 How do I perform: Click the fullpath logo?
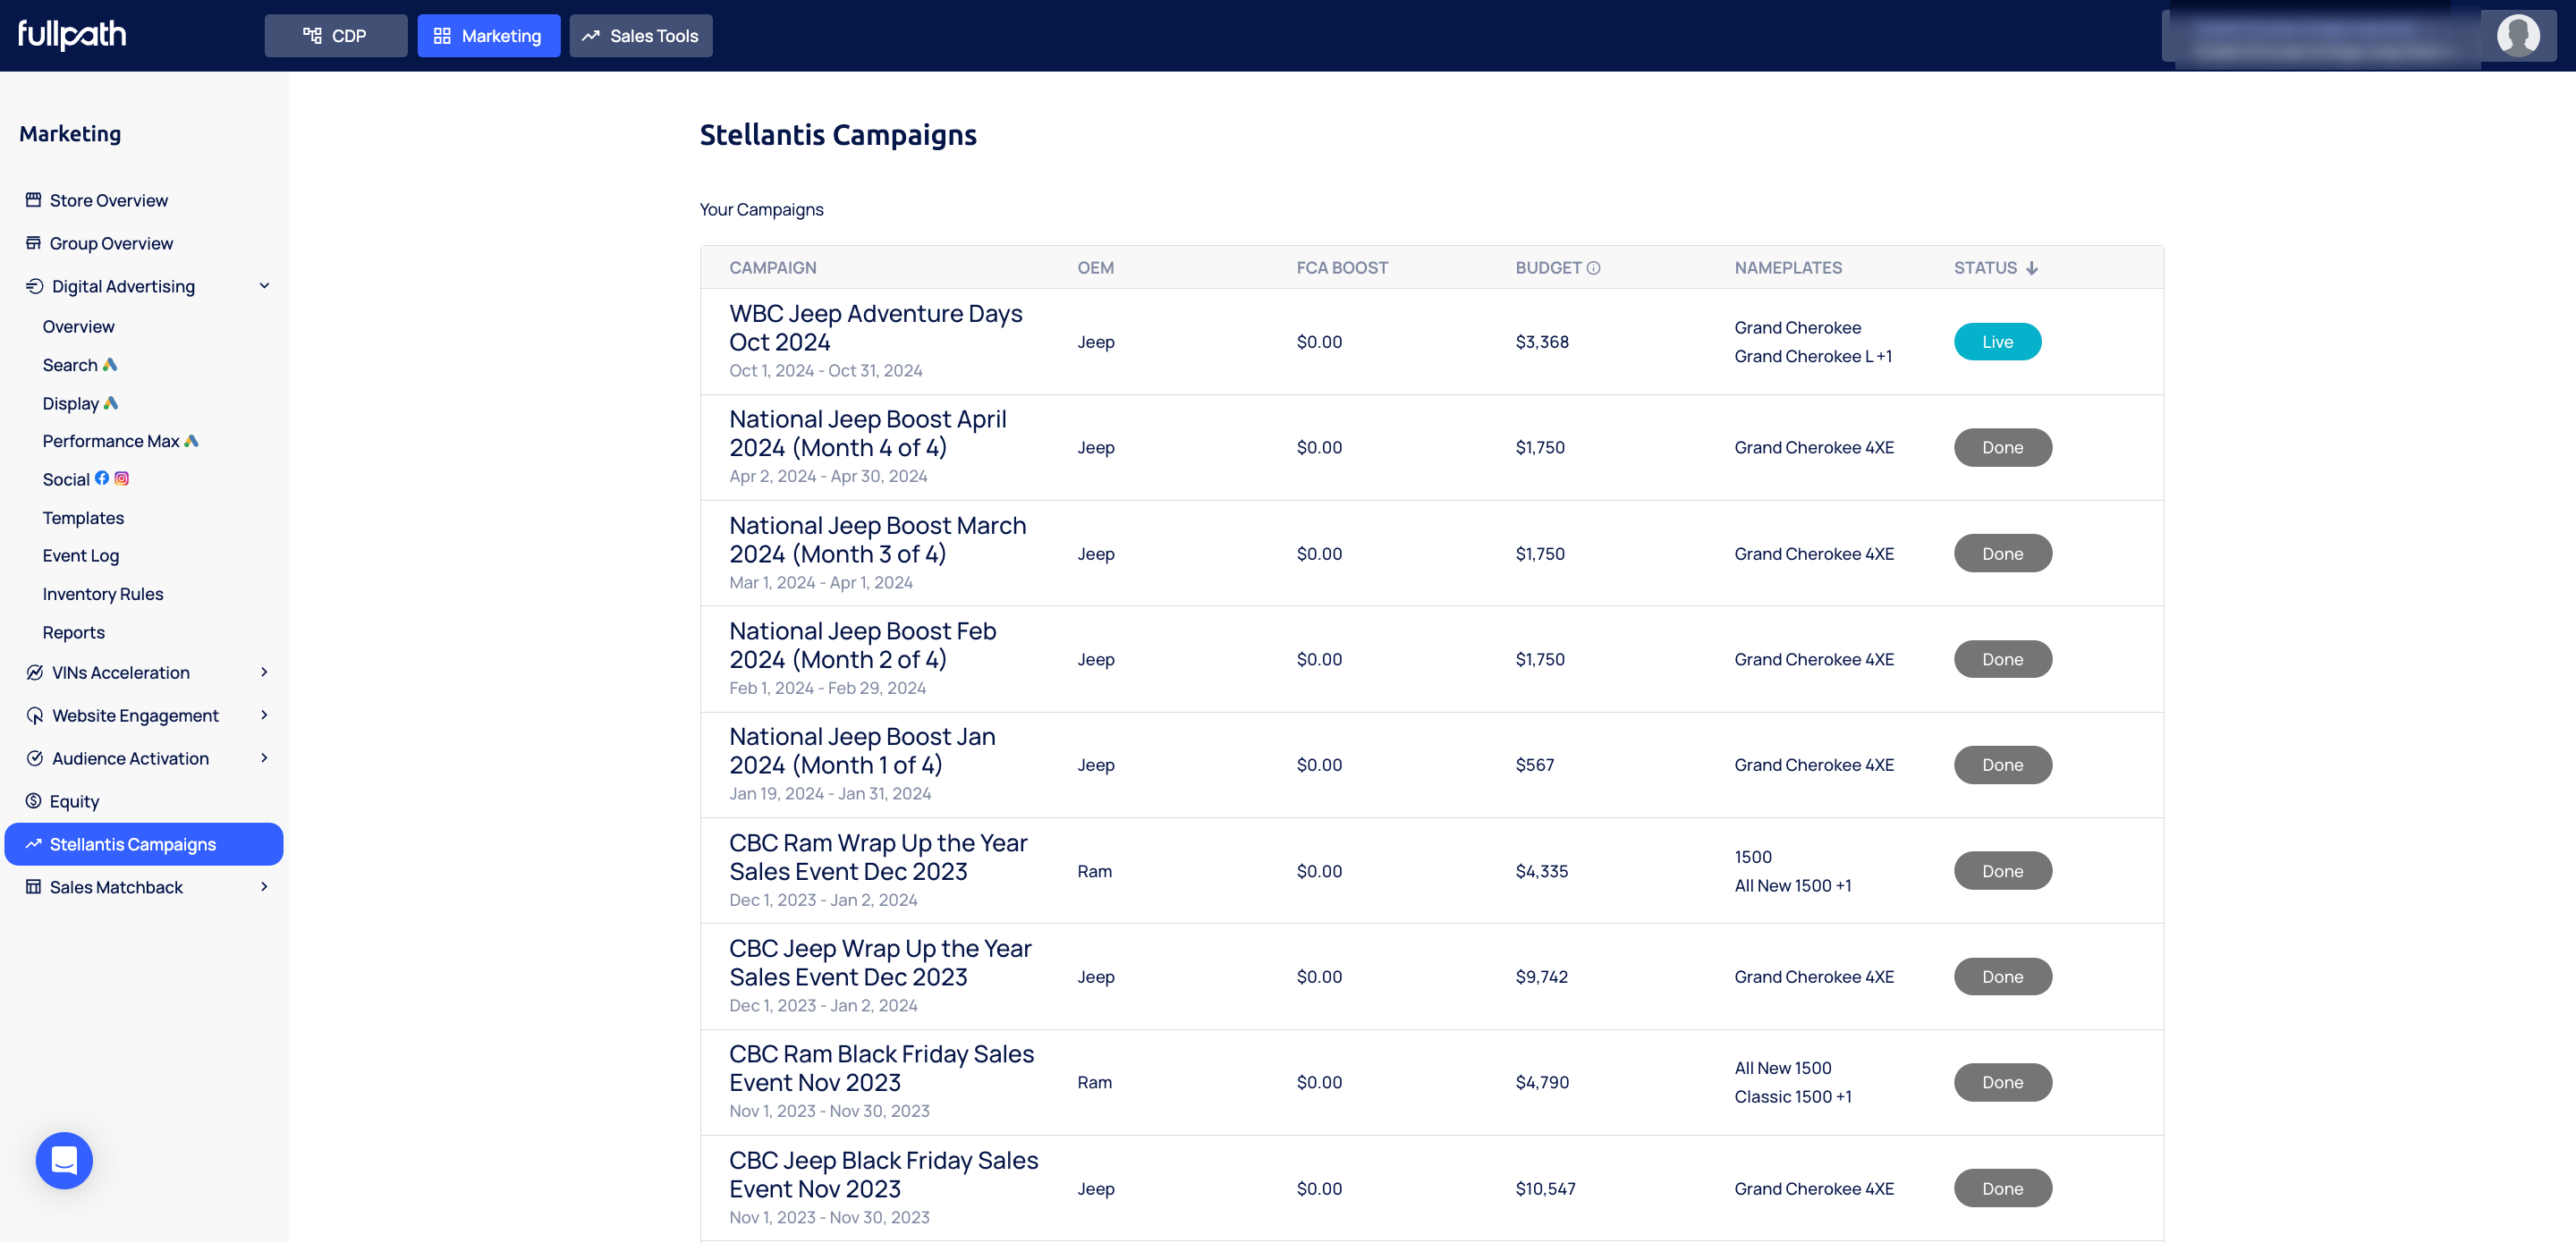click(72, 35)
